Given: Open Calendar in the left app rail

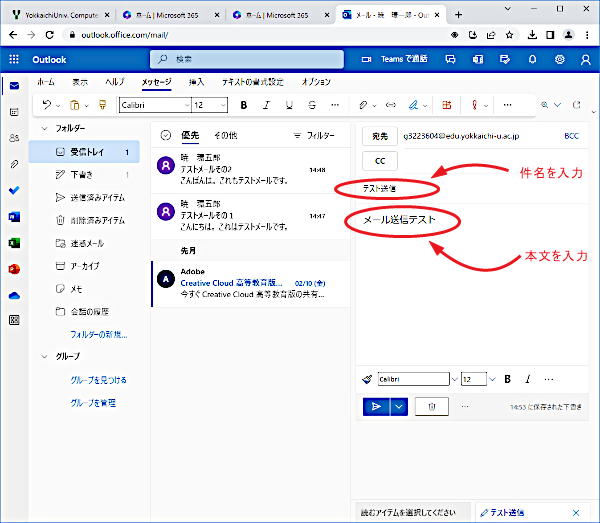Looking at the screenshot, I should pyautogui.click(x=14, y=112).
